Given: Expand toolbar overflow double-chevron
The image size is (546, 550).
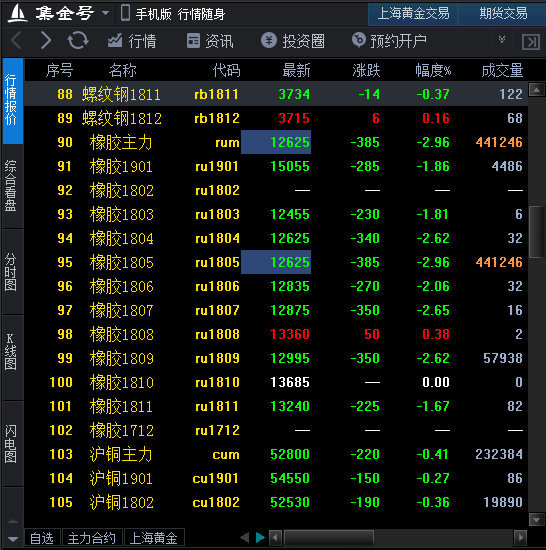Looking at the screenshot, I should click(502, 39).
